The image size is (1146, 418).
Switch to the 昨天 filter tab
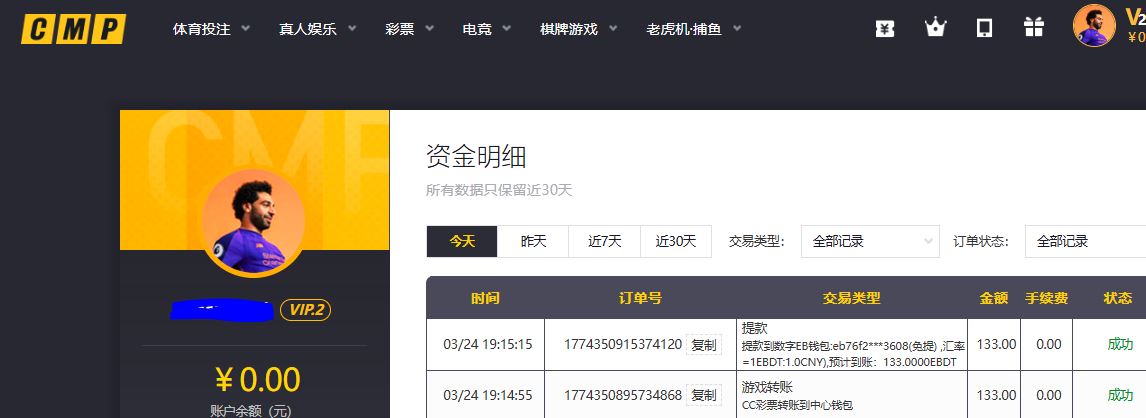534,241
